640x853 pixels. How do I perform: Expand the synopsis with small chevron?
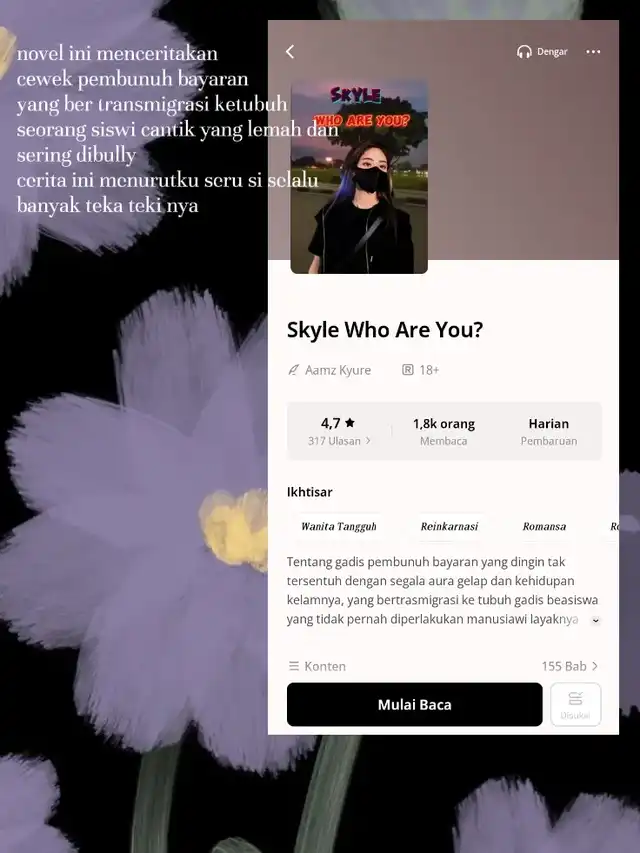[x=596, y=620]
